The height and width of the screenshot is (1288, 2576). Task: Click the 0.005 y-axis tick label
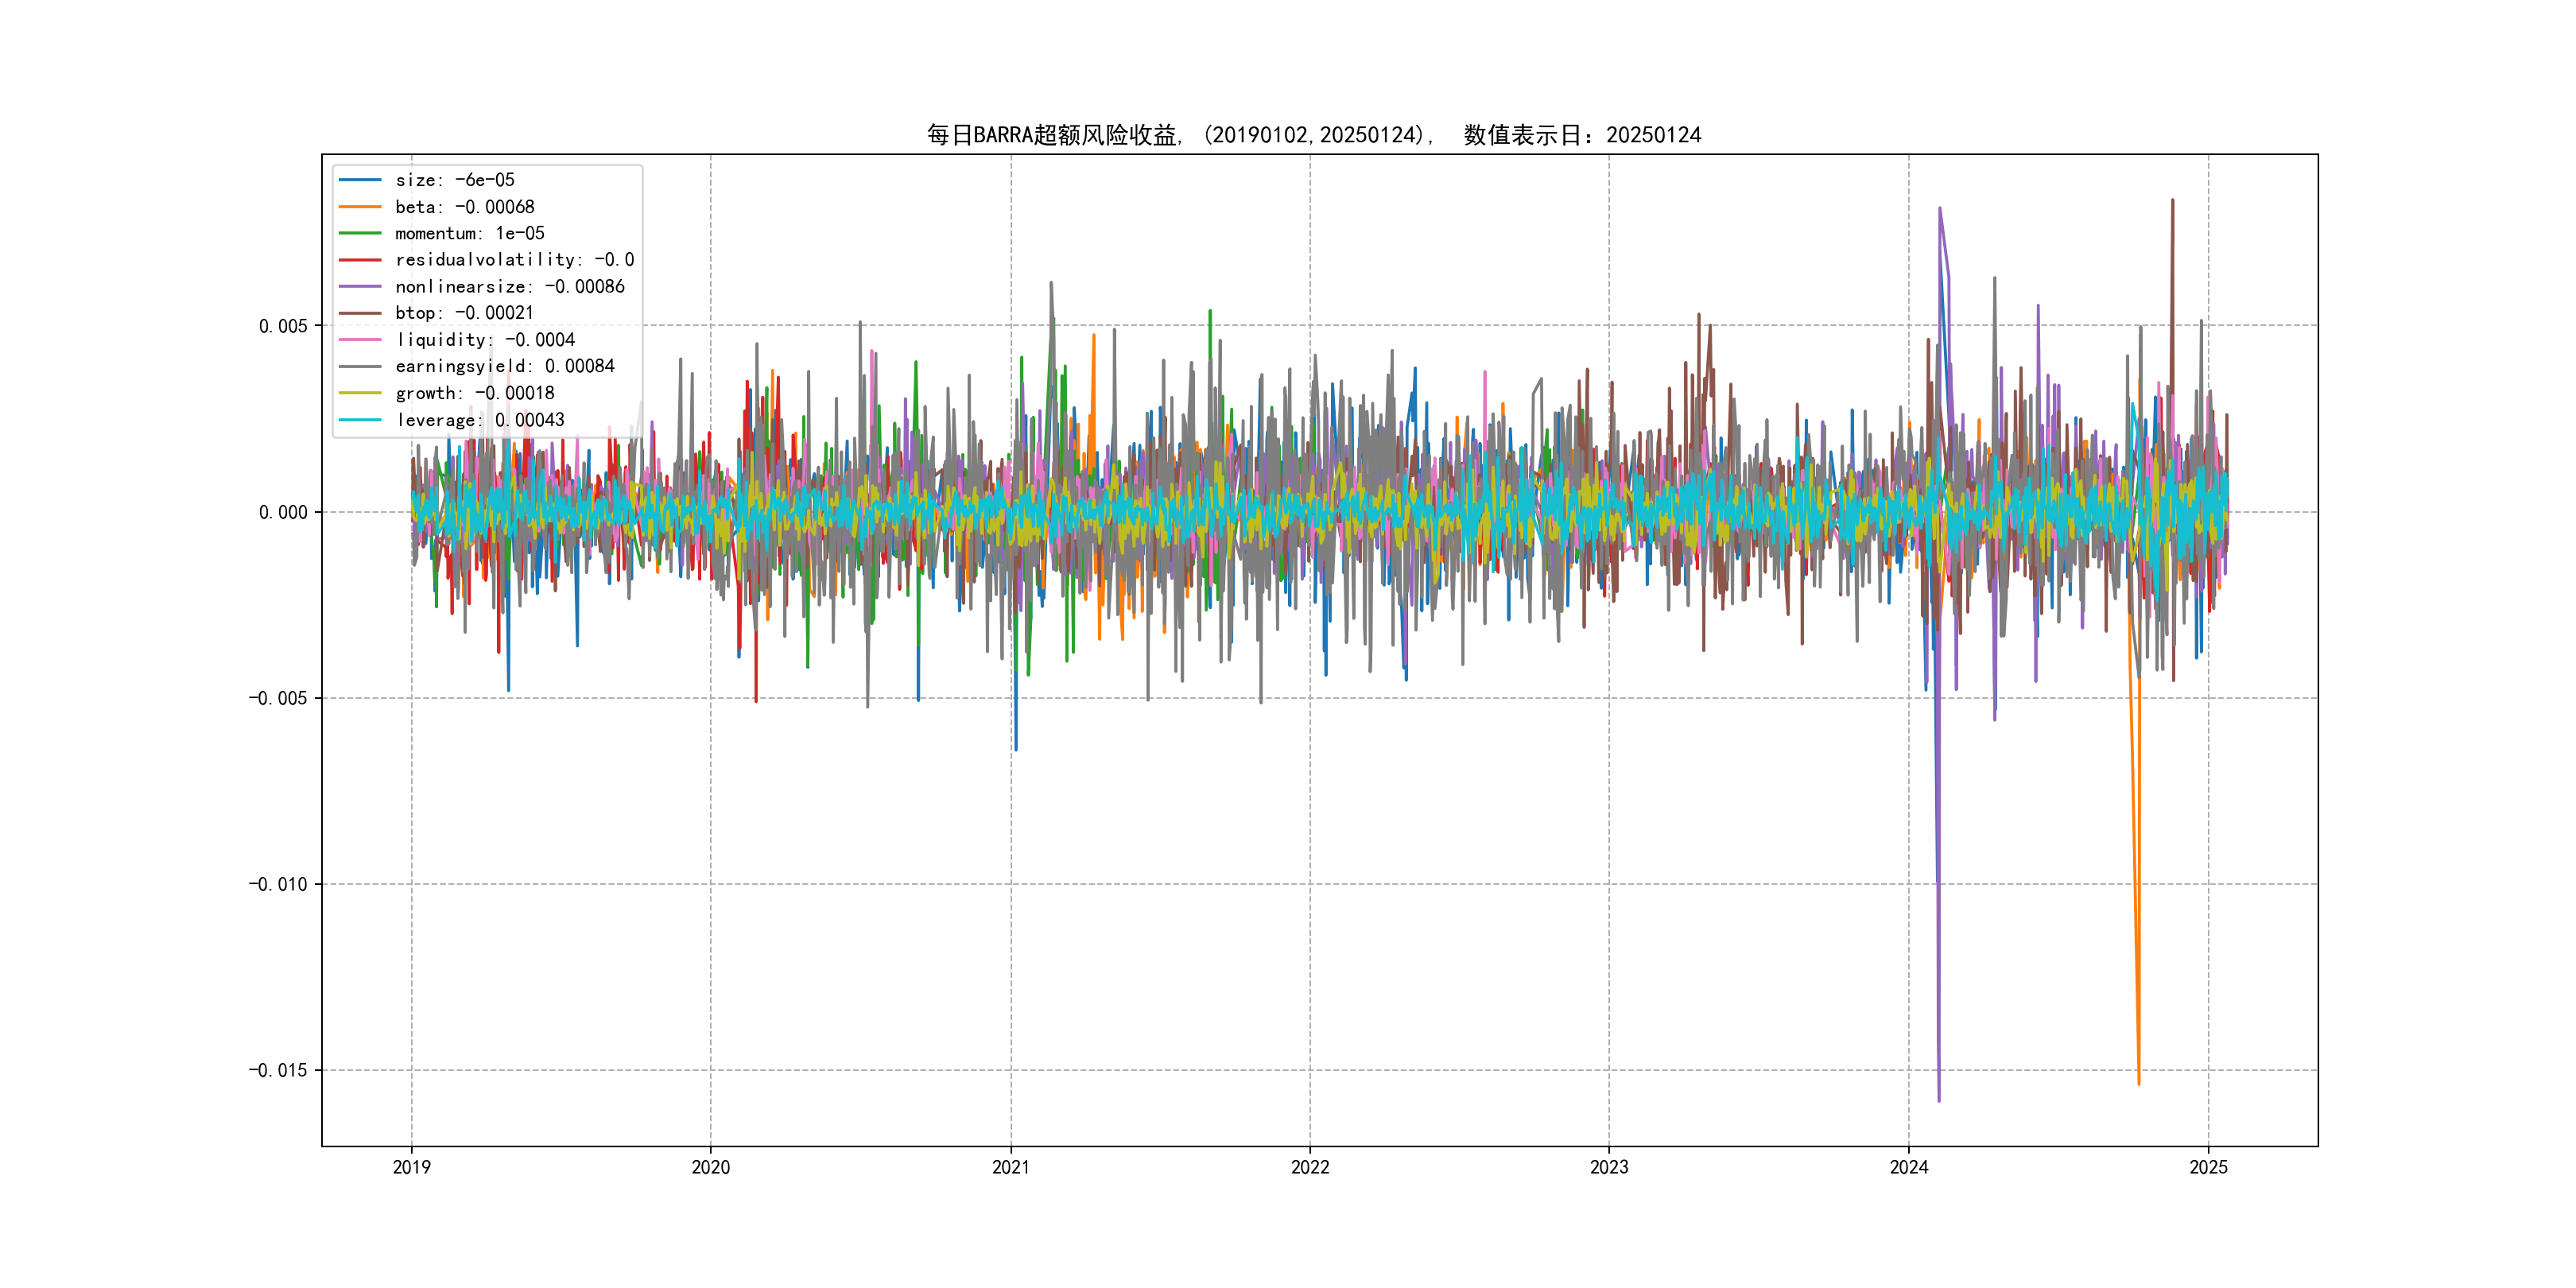pyautogui.click(x=283, y=326)
